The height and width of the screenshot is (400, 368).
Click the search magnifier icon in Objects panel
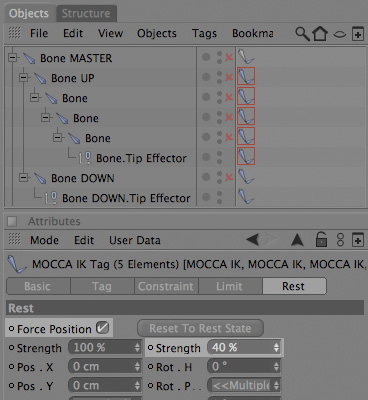[302, 34]
